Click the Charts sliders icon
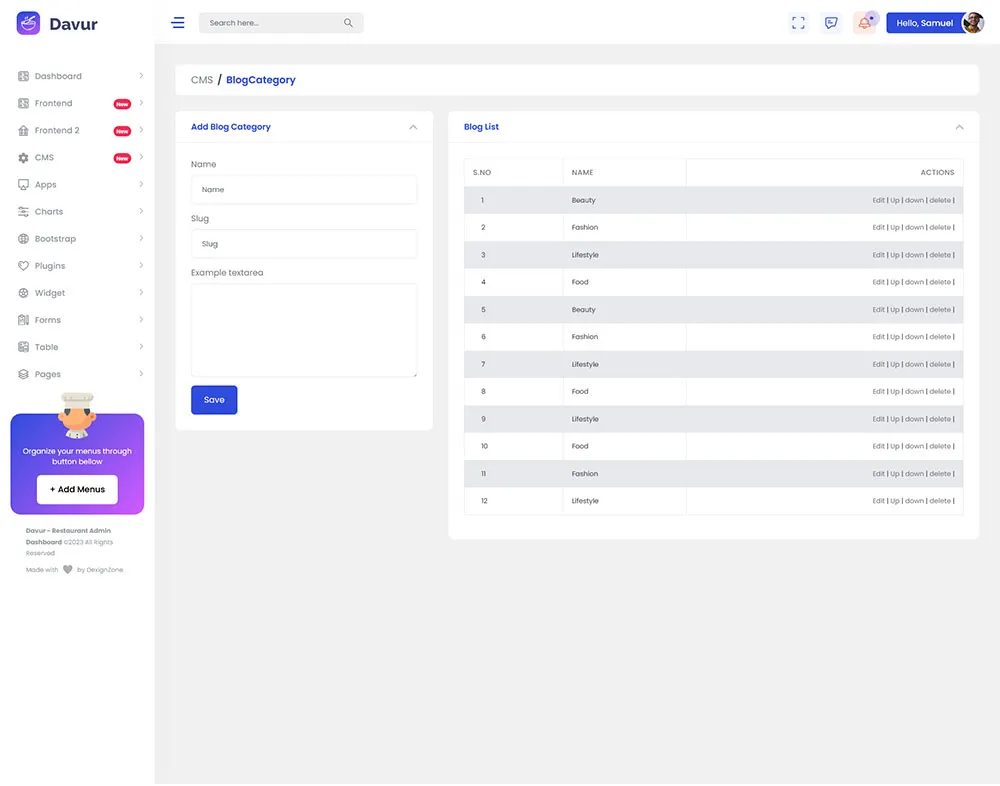The height and width of the screenshot is (786, 1000). [24, 212]
